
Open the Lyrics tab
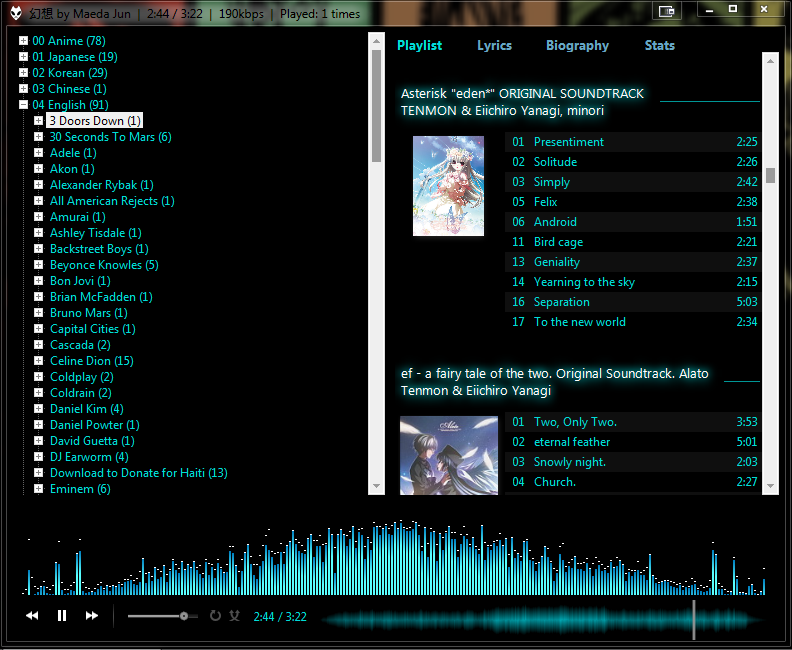point(494,45)
